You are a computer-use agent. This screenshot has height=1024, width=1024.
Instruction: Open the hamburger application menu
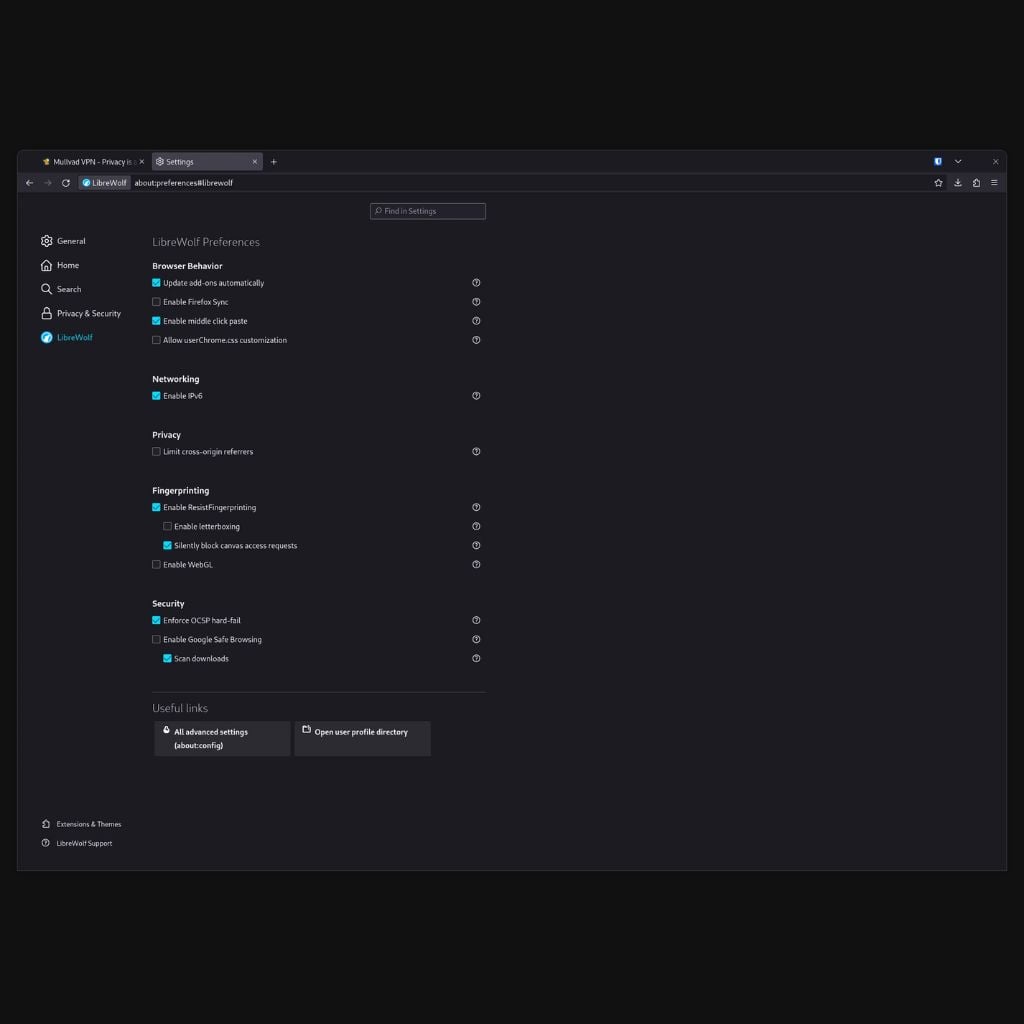994,183
